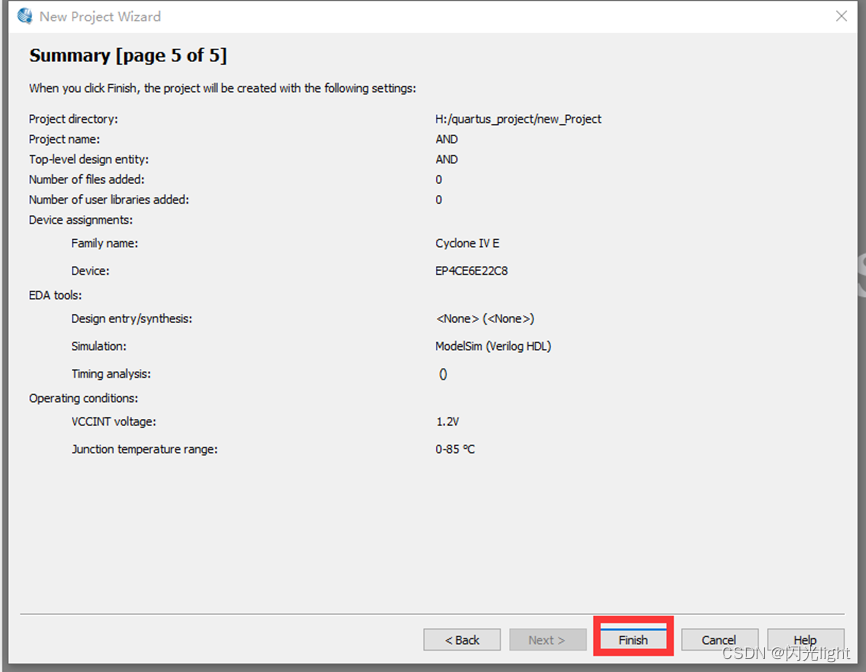Image resolution: width=866 pixels, height=672 pixels.
Task: Click the VCCINT voltage: label
Action: 114,422
